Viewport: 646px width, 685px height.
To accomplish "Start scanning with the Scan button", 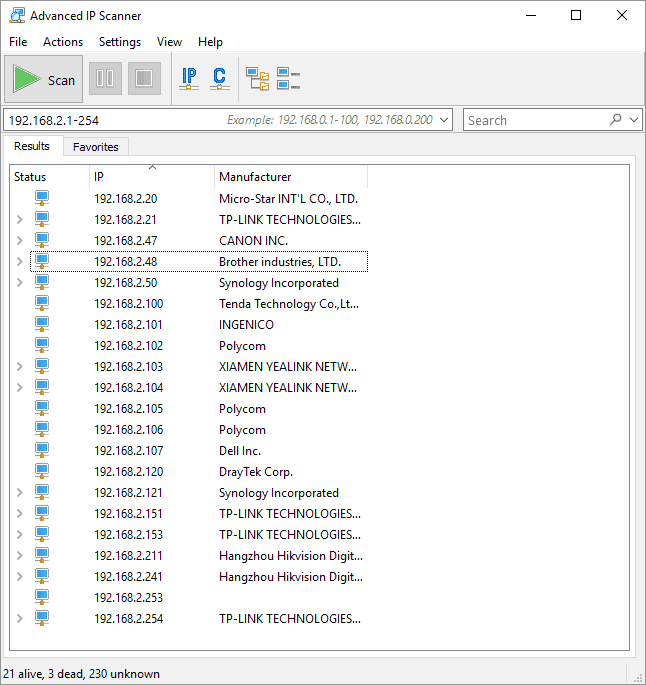I will pyautogui.click(x=43, y=79).
